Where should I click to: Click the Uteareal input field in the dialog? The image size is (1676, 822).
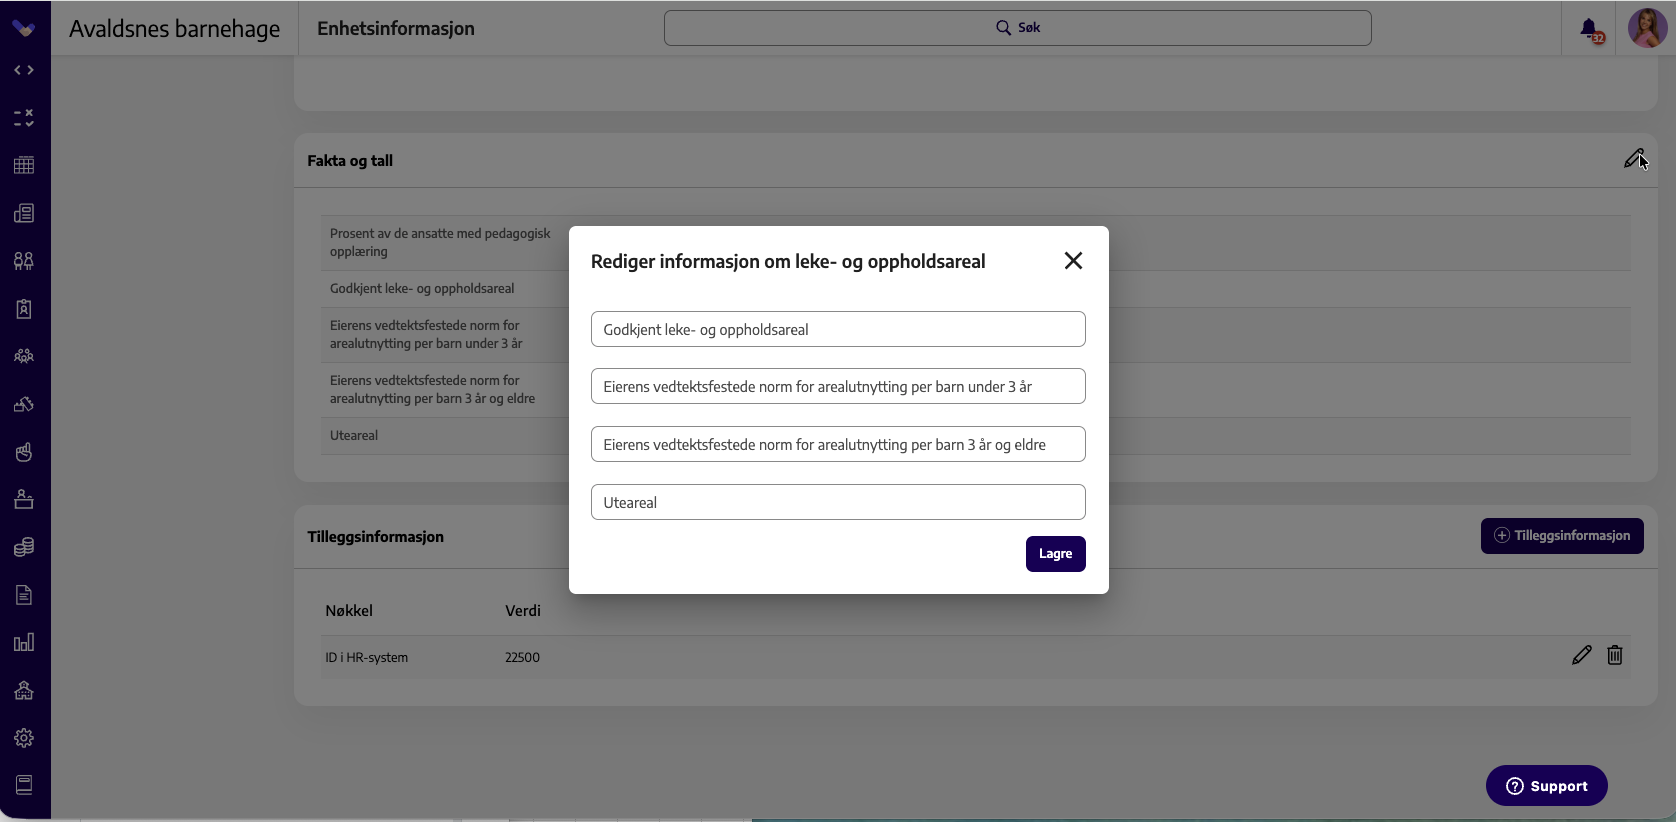pos(838,502)
